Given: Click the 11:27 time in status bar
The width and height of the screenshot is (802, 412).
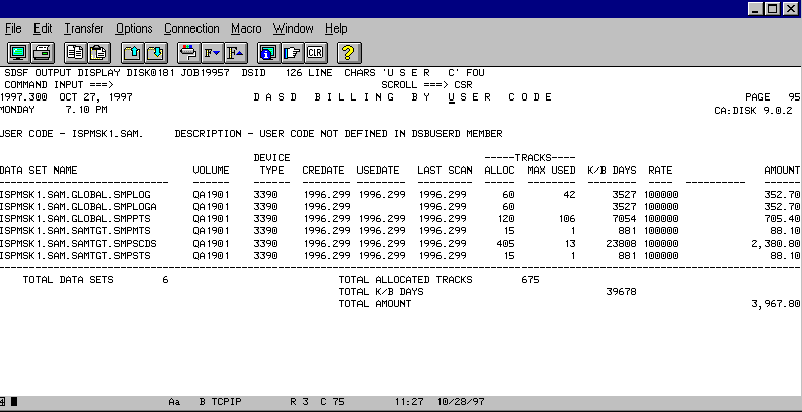Looking at the screenshot, I should point(409,402).
